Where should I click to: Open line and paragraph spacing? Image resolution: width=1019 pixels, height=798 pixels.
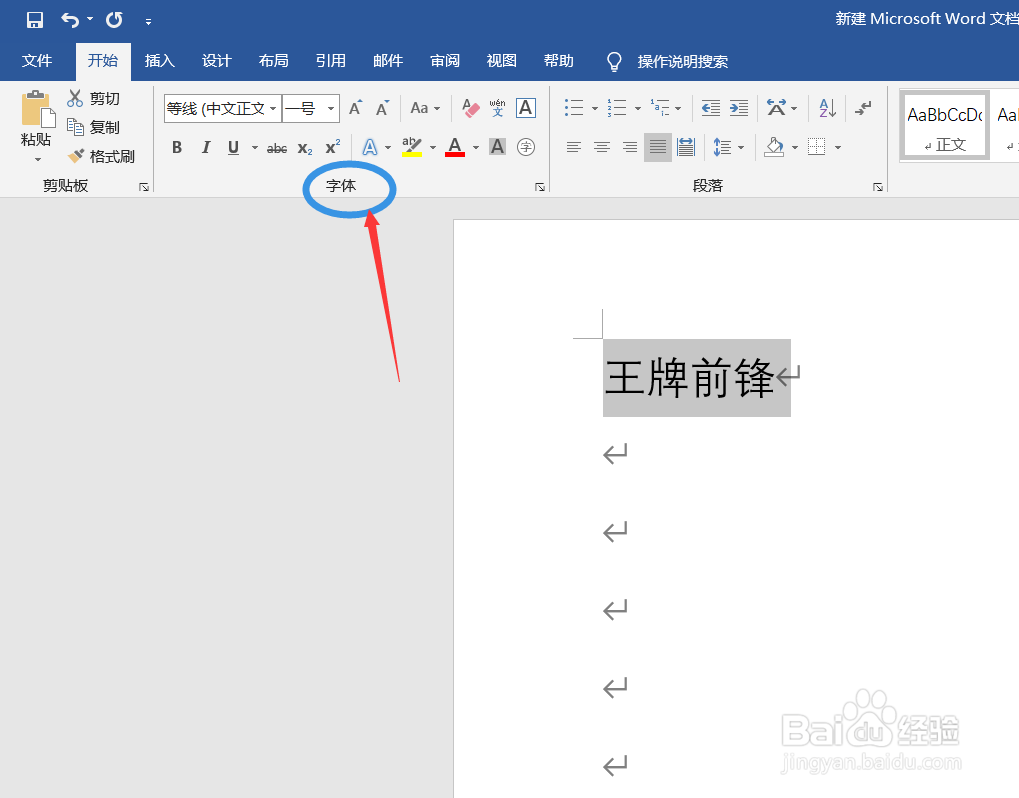[723, 148]
